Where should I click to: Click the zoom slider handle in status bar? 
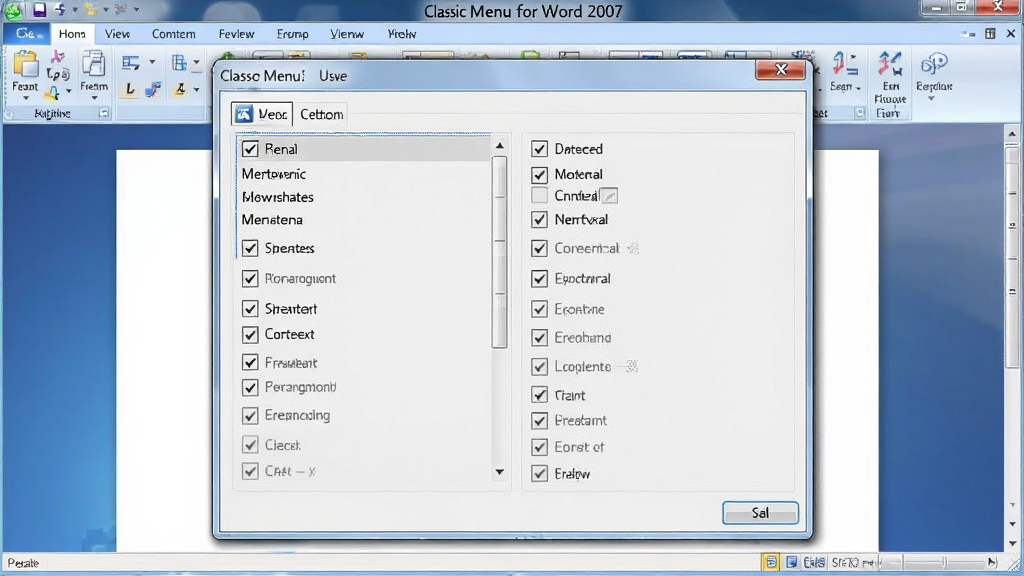(x=944, y=562)
